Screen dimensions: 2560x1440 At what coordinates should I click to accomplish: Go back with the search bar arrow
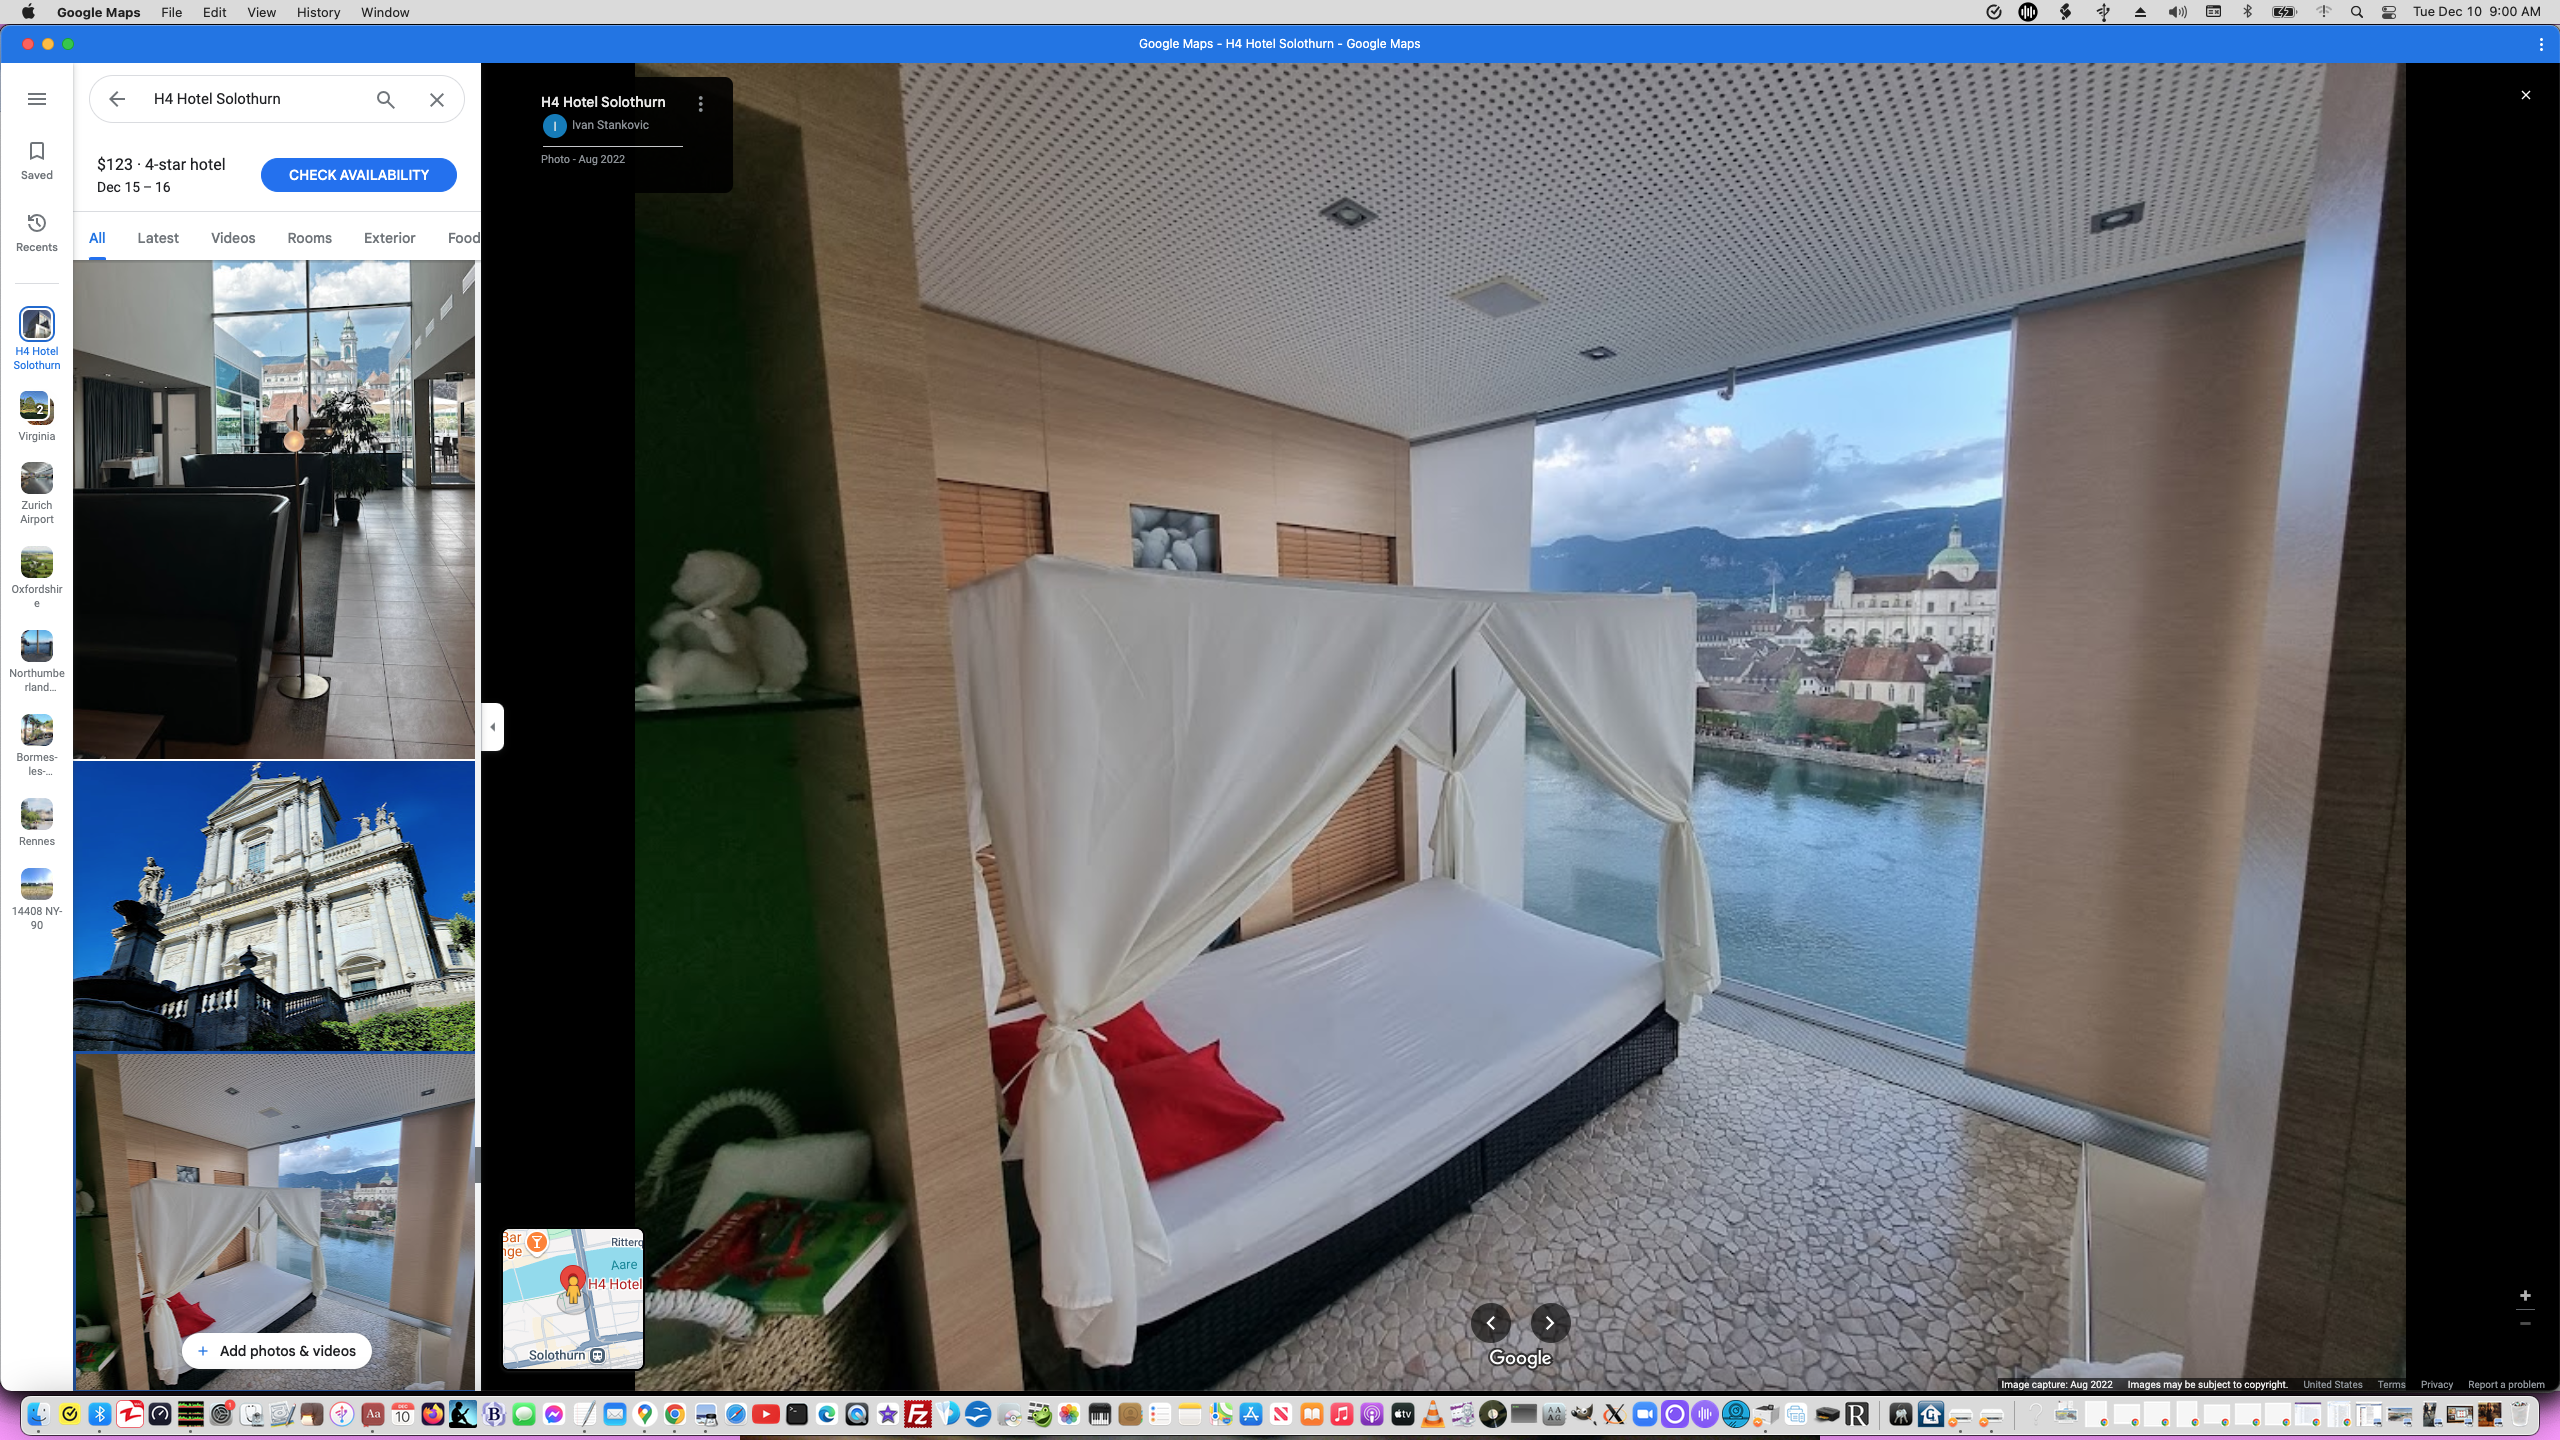pos(117,99)
